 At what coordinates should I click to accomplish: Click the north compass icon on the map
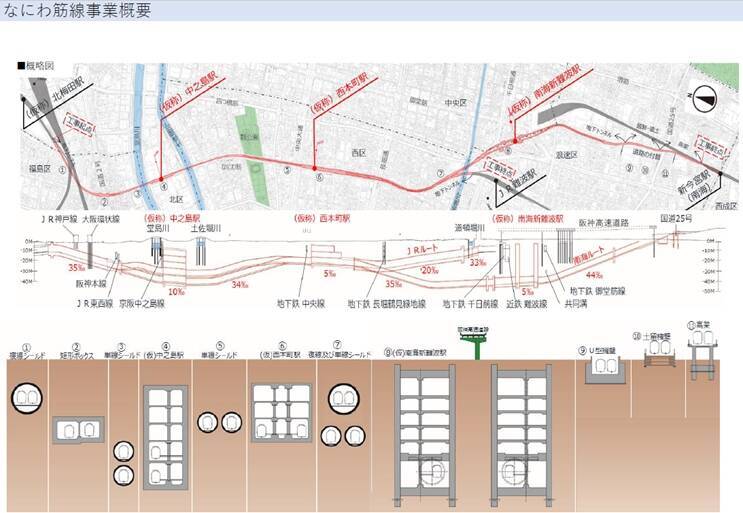point(704,98)
